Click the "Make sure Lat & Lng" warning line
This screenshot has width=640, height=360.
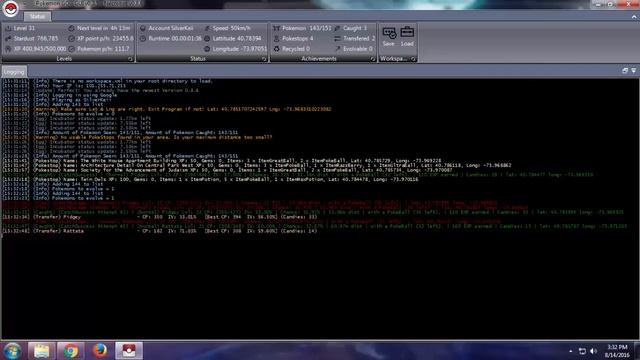[x=167, y=109]
